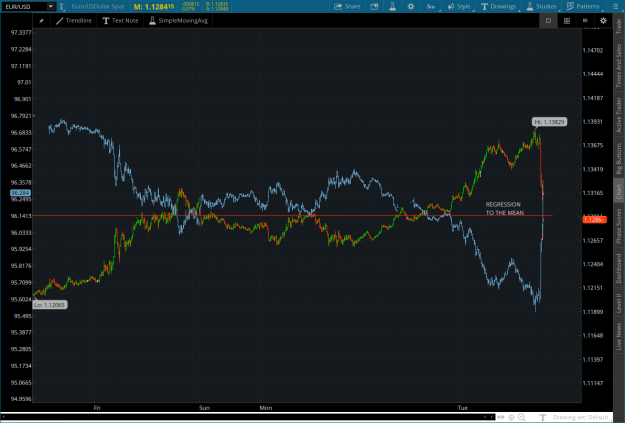625x423 pixels.
Task: Click the Share button
Action: click(347, 6)
